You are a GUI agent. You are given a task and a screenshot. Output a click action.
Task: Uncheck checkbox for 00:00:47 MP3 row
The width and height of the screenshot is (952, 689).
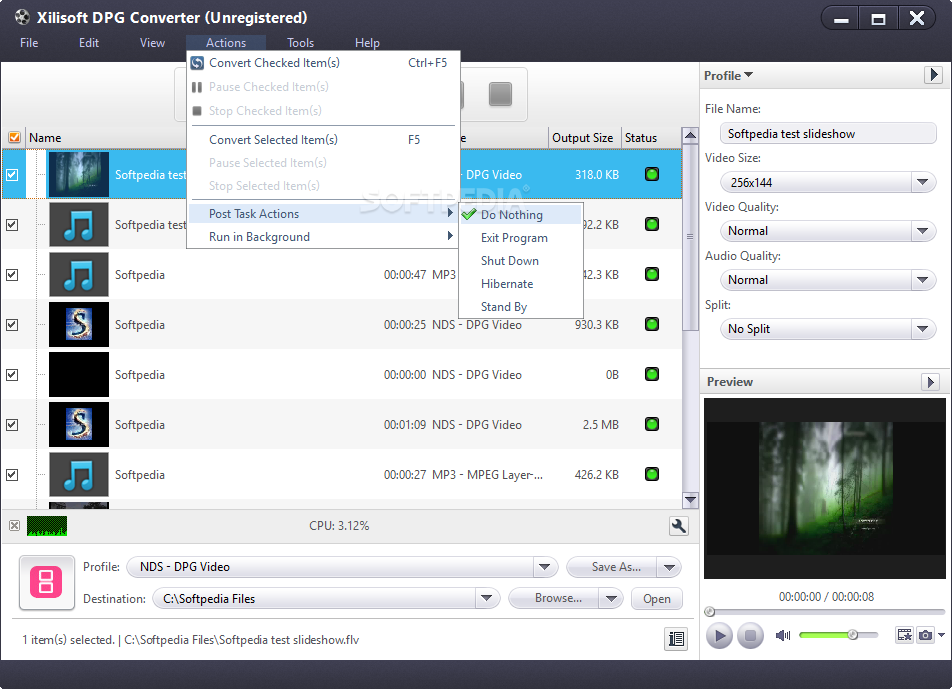click(x=12, y=274)
